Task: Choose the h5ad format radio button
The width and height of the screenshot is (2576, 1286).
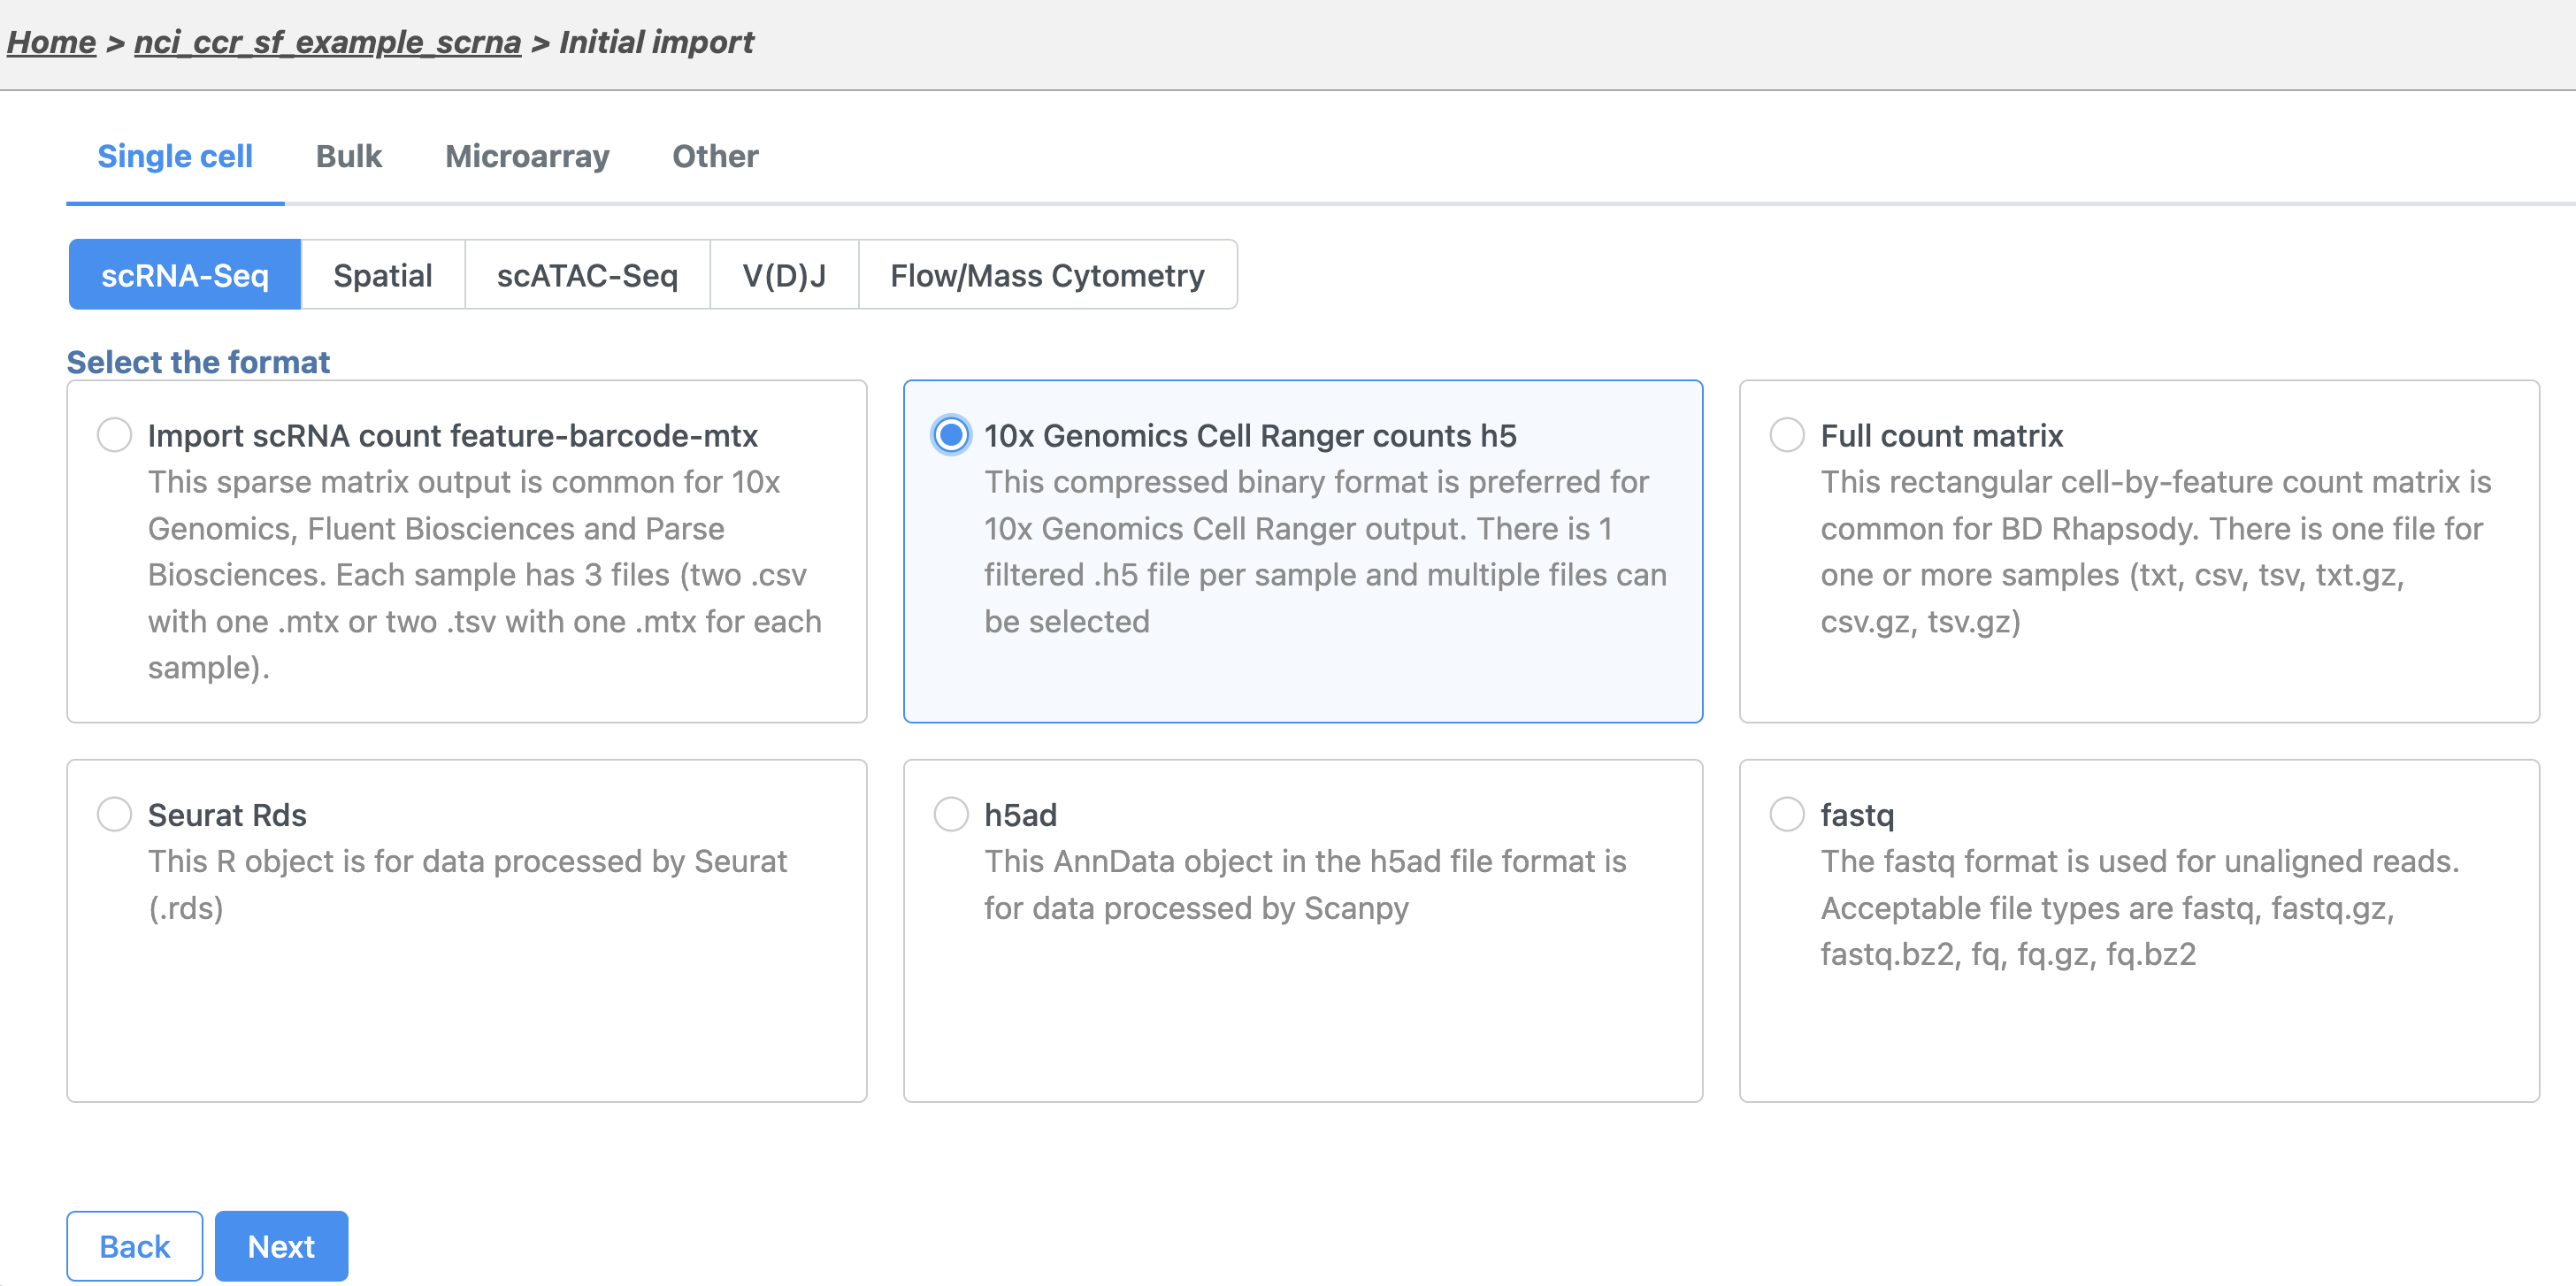Action: click(950, 814)
